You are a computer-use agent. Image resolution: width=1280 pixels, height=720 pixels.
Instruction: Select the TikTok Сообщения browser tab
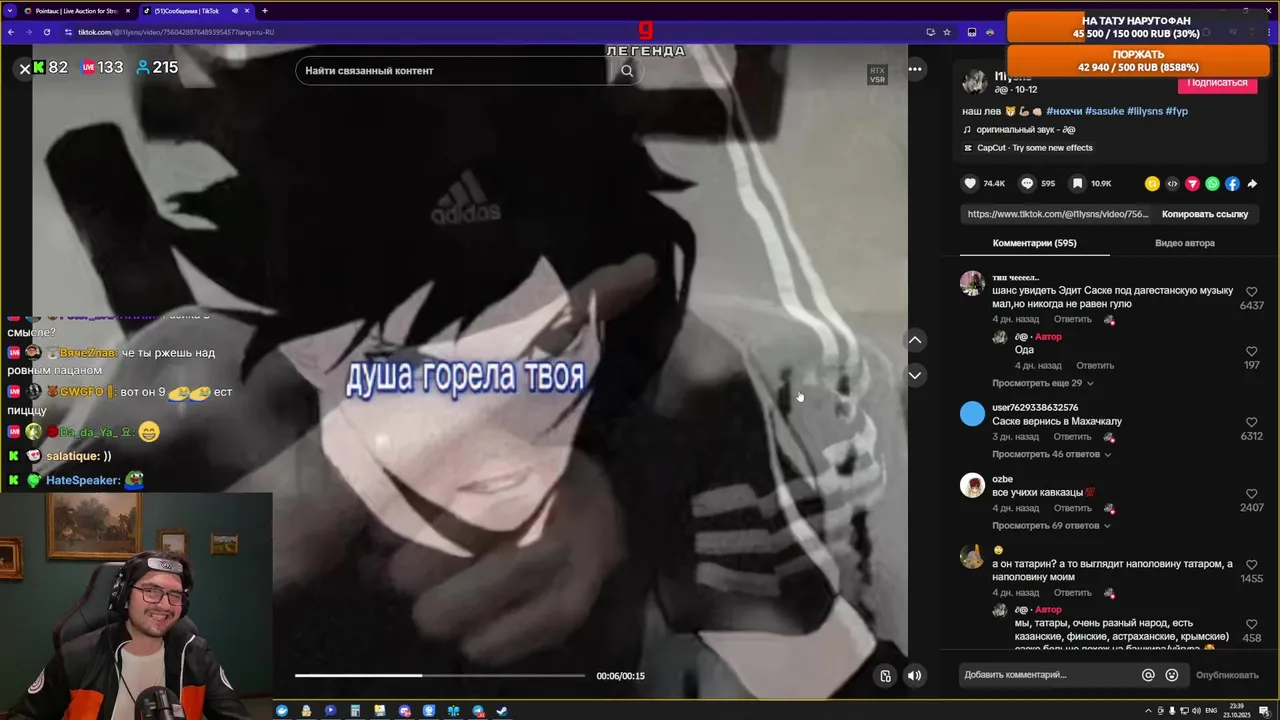pyautogui.click(x=196, y=11)
